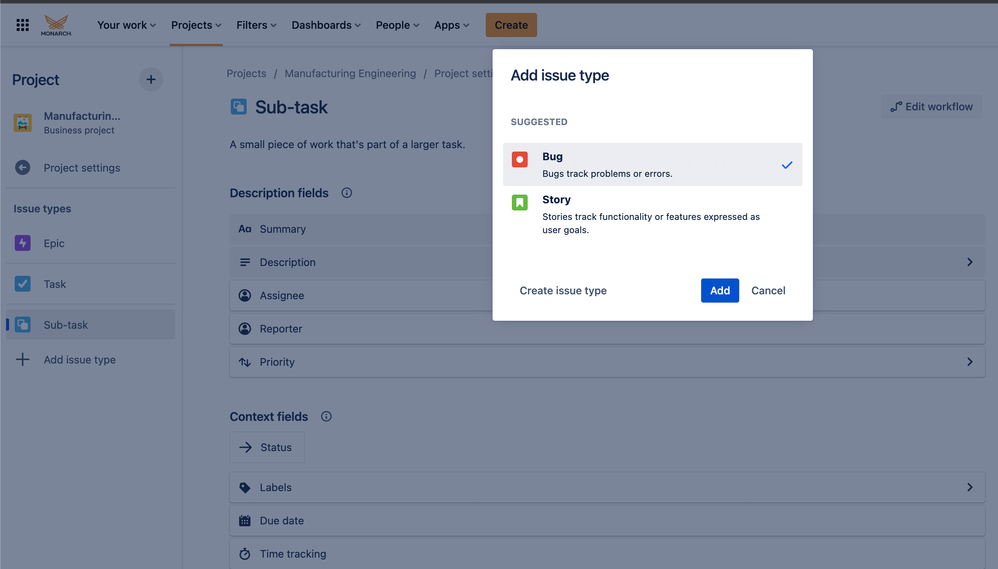Click the red Bug icon in dialog
The width and height of the screenshot is (998, 569).
[x=520, y=159]
